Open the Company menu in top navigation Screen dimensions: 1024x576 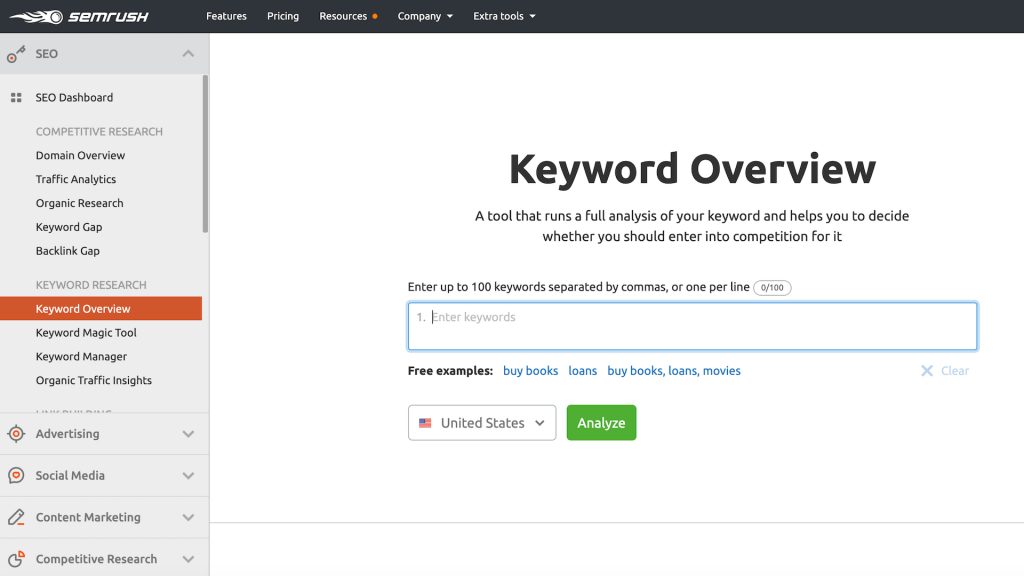click(425, 16)
